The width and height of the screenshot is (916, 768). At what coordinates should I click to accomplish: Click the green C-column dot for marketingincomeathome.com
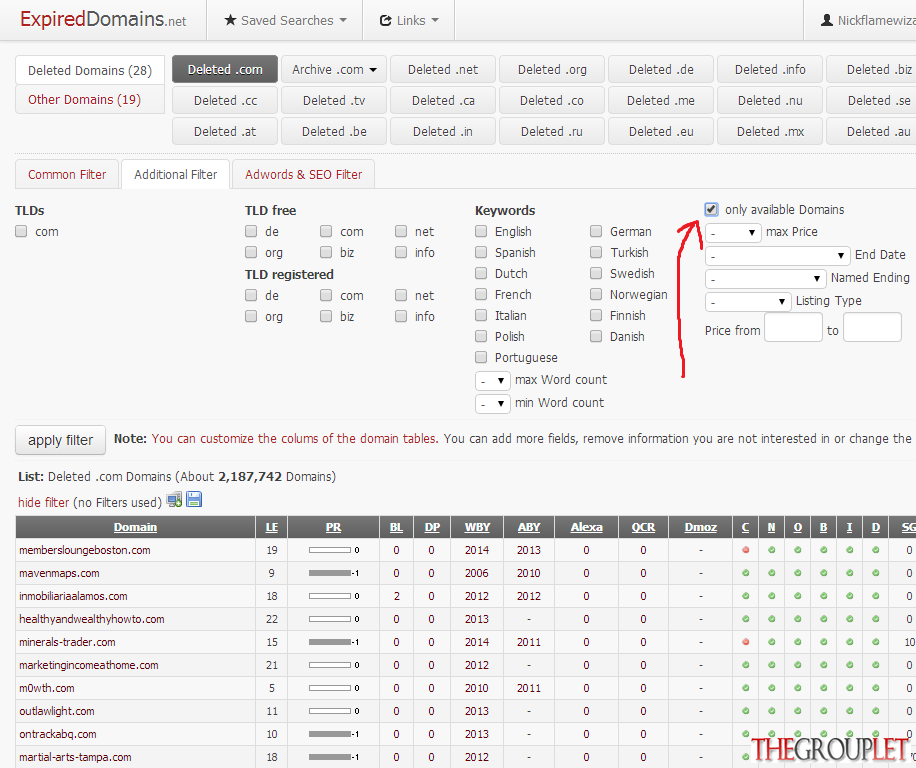coord(745,665)
